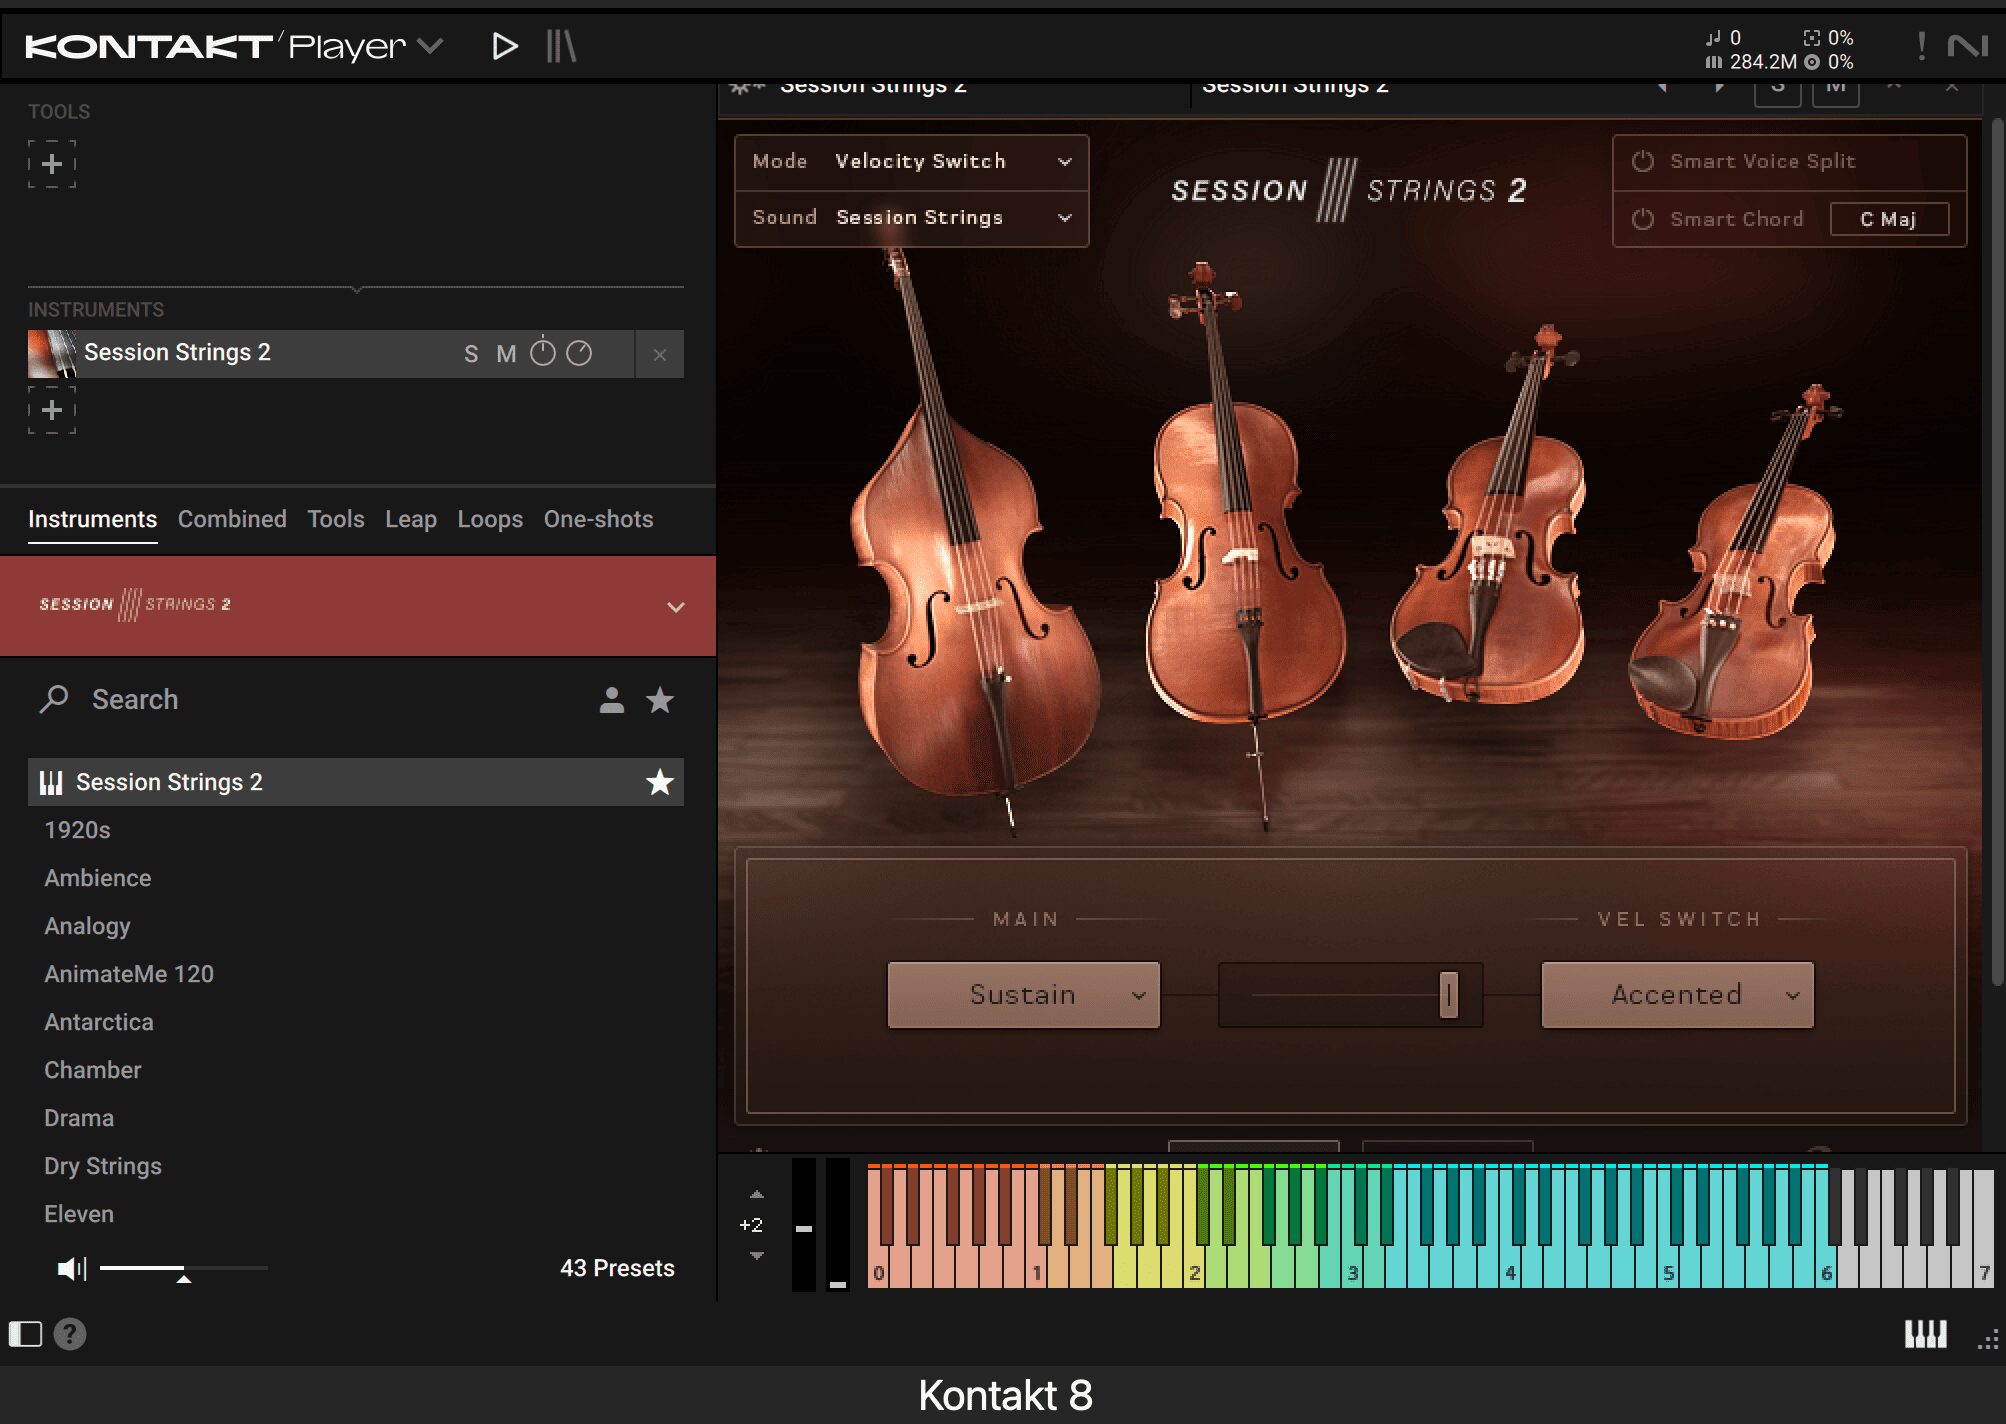This screenshot has width=2006, height=1424.
Task: Expand the Session Strings 2 library banner
Action: [676, 607]
